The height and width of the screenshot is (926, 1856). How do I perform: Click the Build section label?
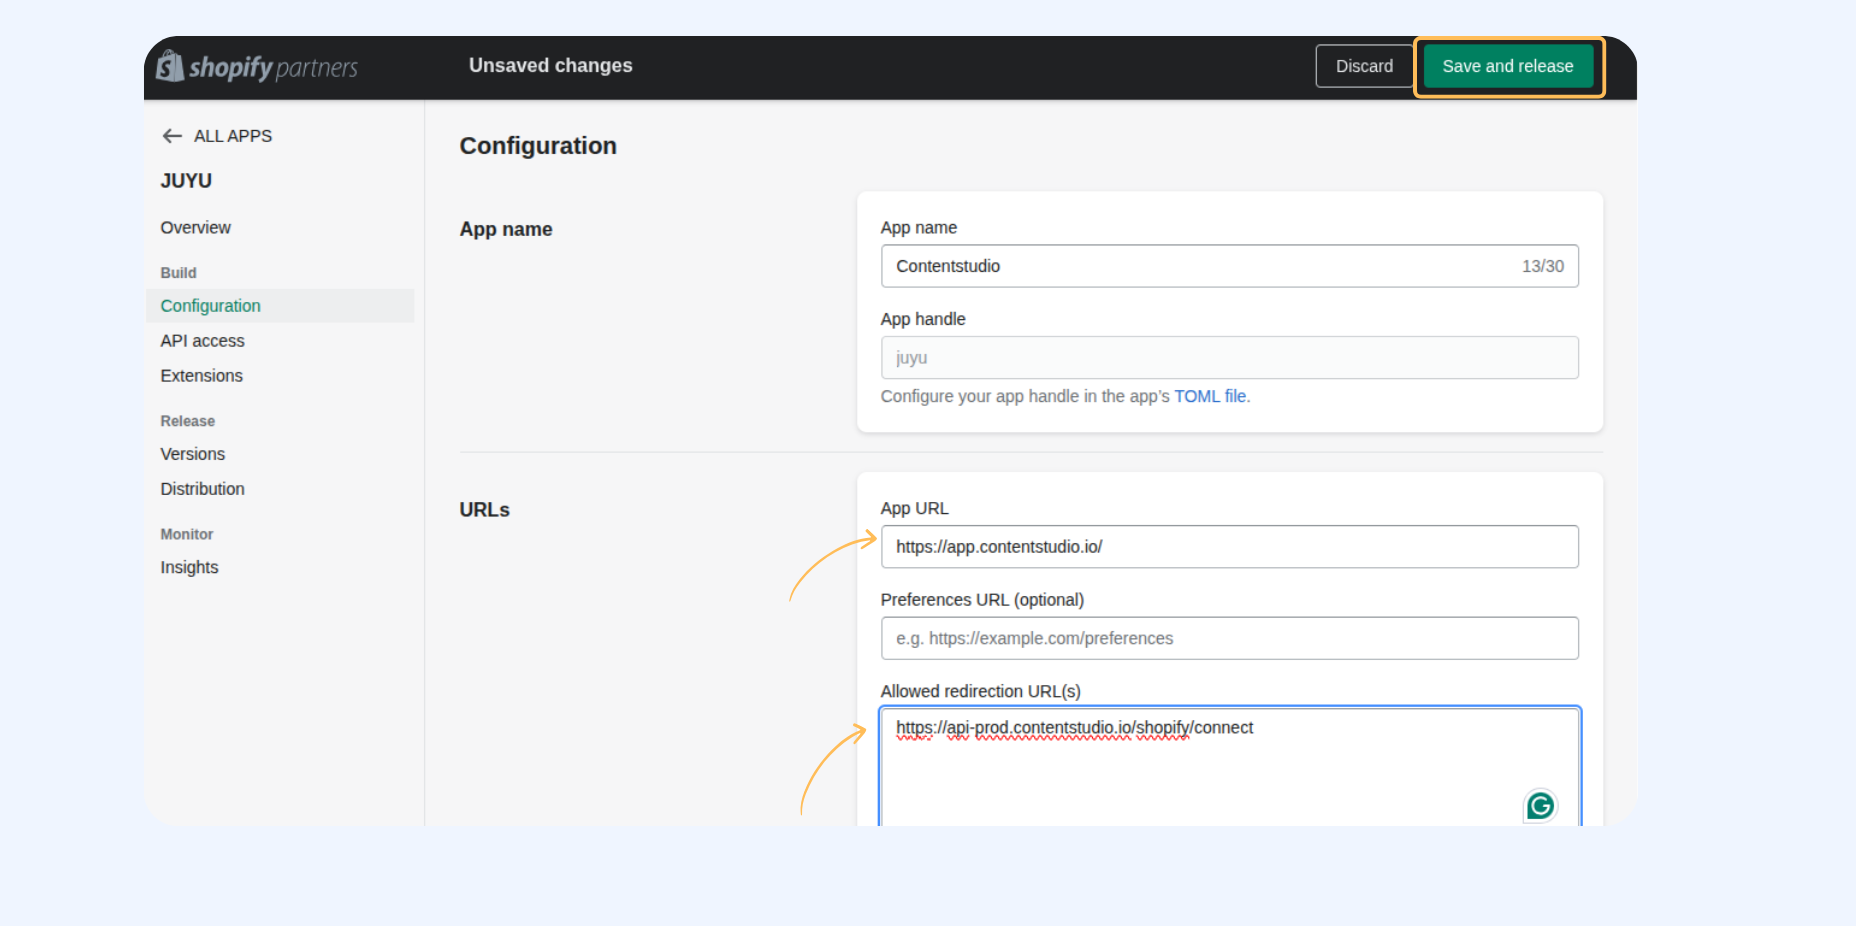click(x=179, y=273)
